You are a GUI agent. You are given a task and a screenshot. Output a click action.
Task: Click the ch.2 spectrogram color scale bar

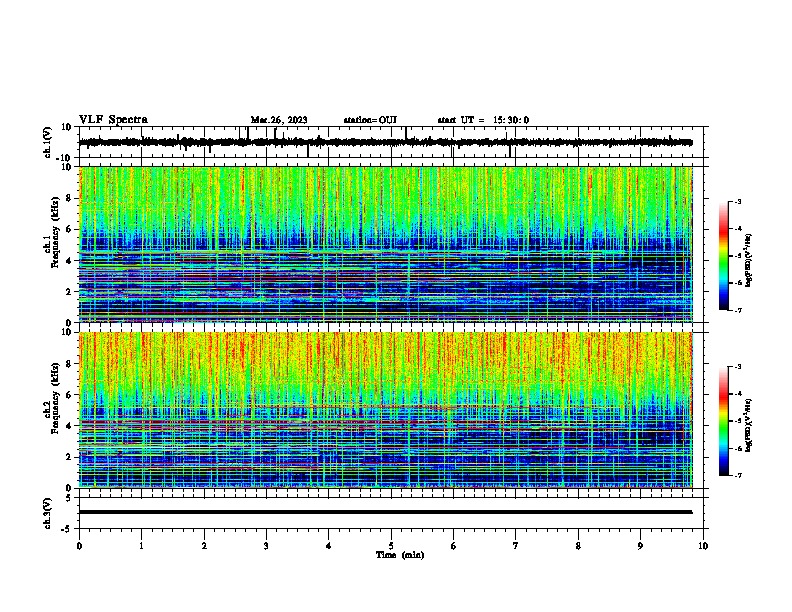723,421
